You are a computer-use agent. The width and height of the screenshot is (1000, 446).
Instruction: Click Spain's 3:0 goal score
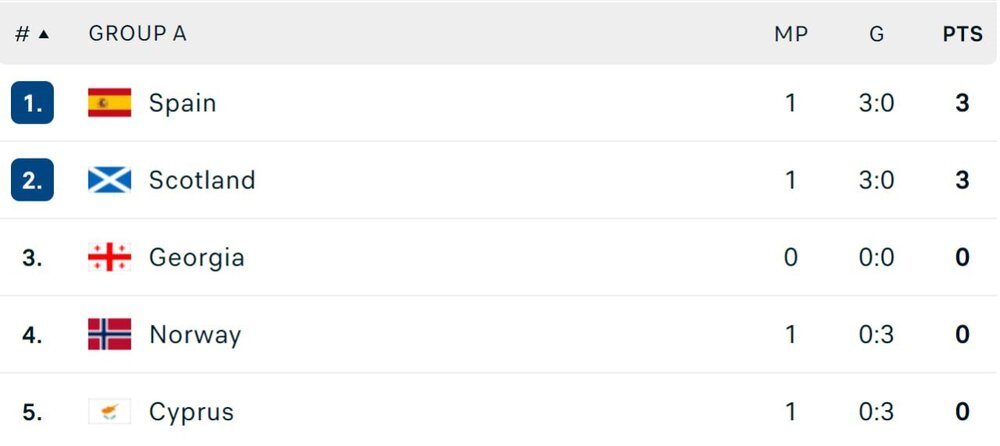click(876, 103)
